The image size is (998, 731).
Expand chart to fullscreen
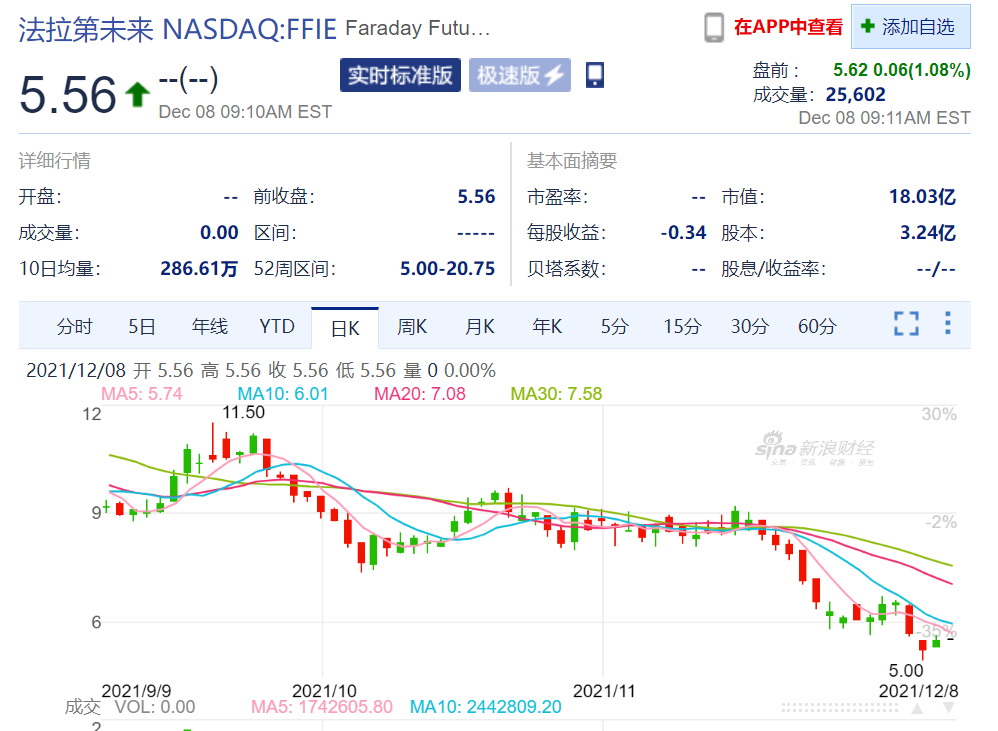point(906,323)
